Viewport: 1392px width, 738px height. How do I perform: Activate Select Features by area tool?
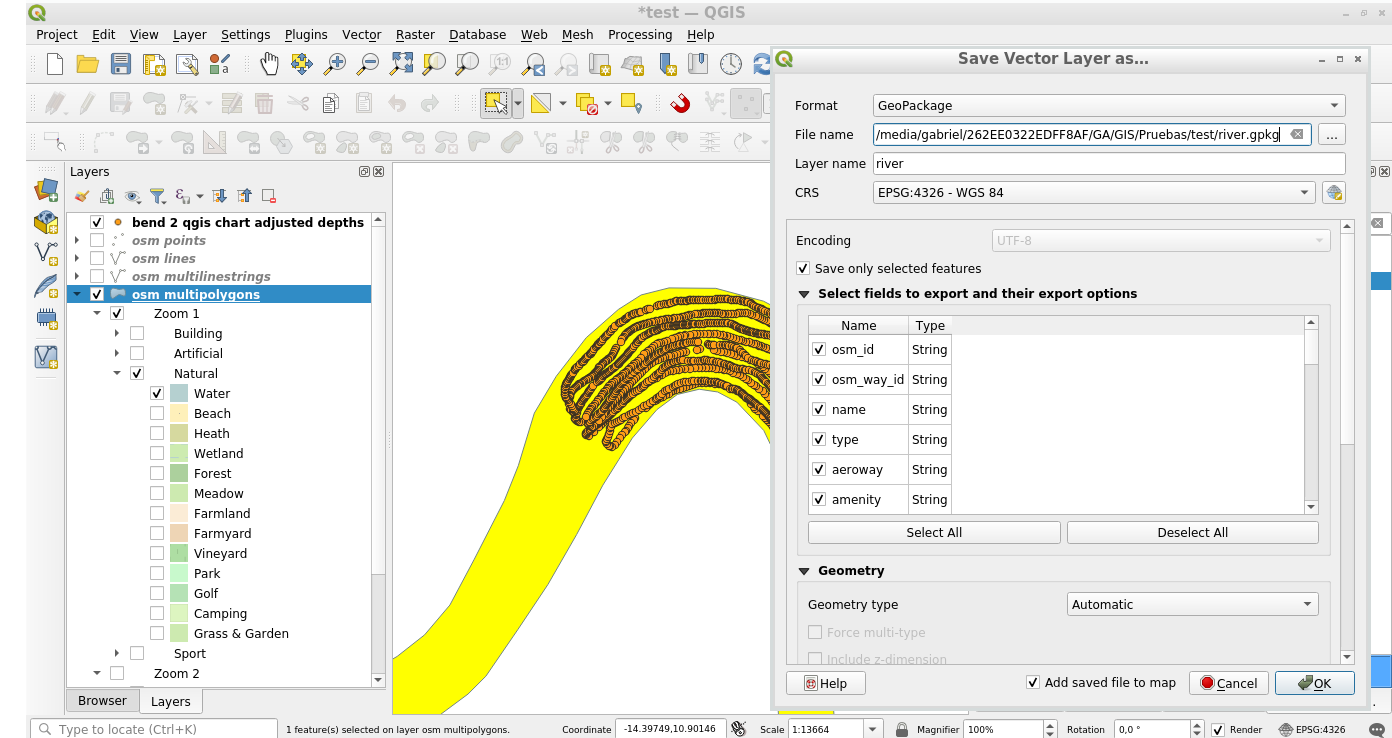tap(496, 103)
